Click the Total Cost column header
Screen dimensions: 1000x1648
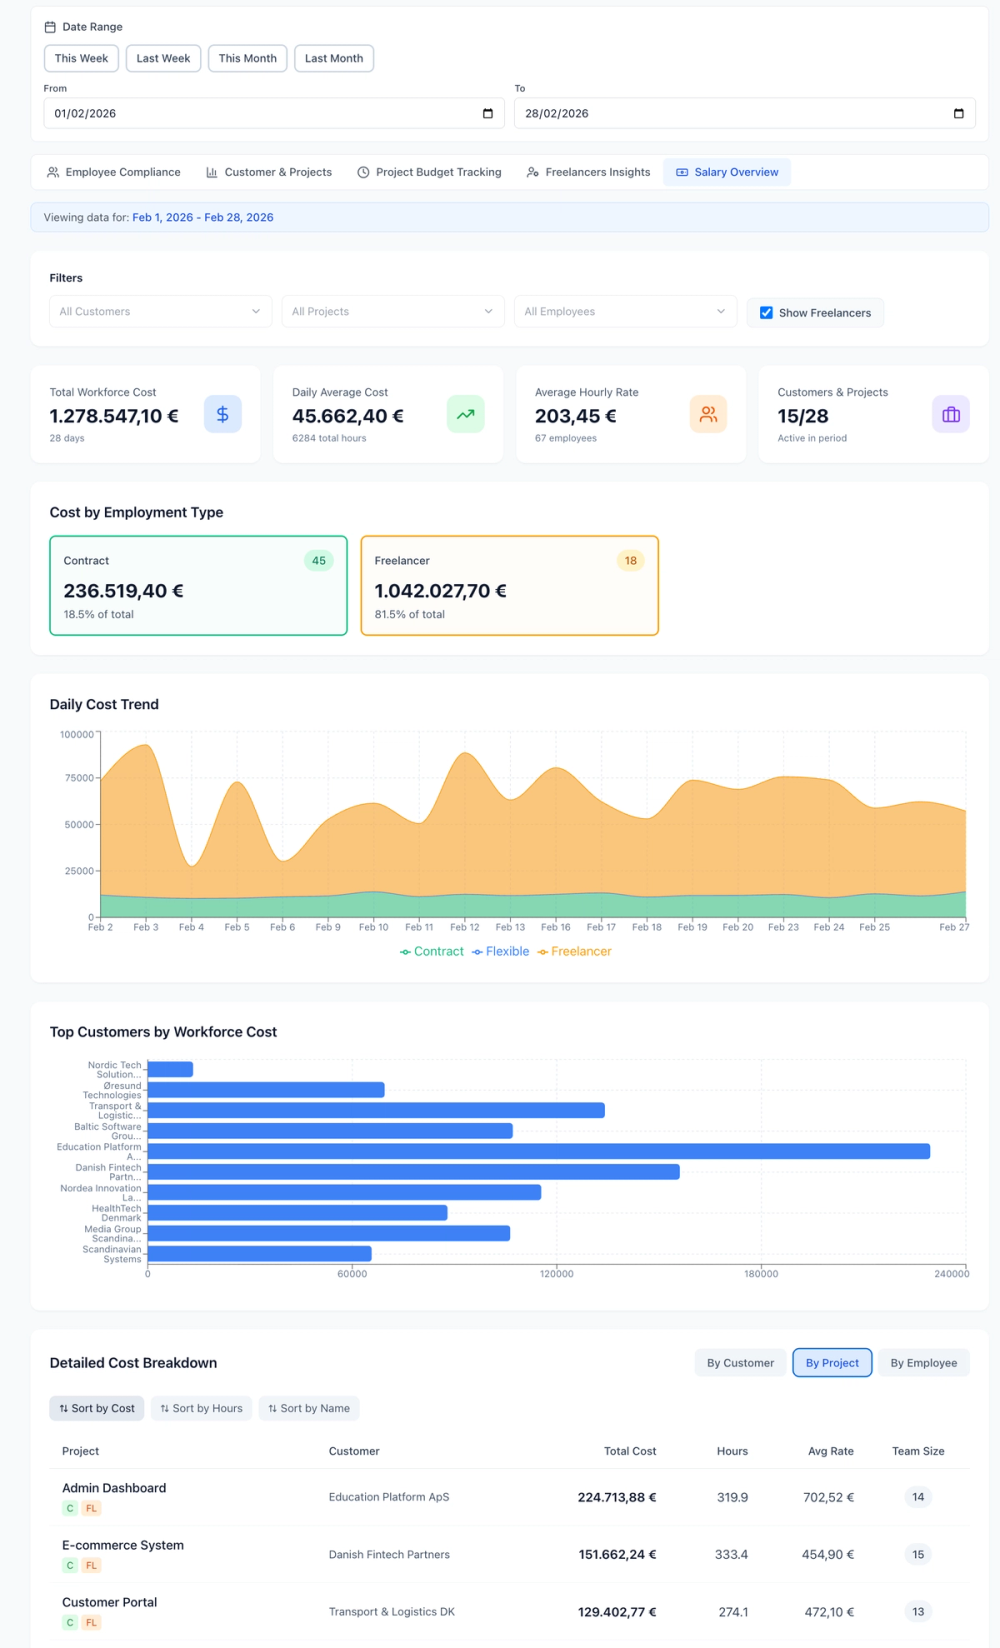630,1451
